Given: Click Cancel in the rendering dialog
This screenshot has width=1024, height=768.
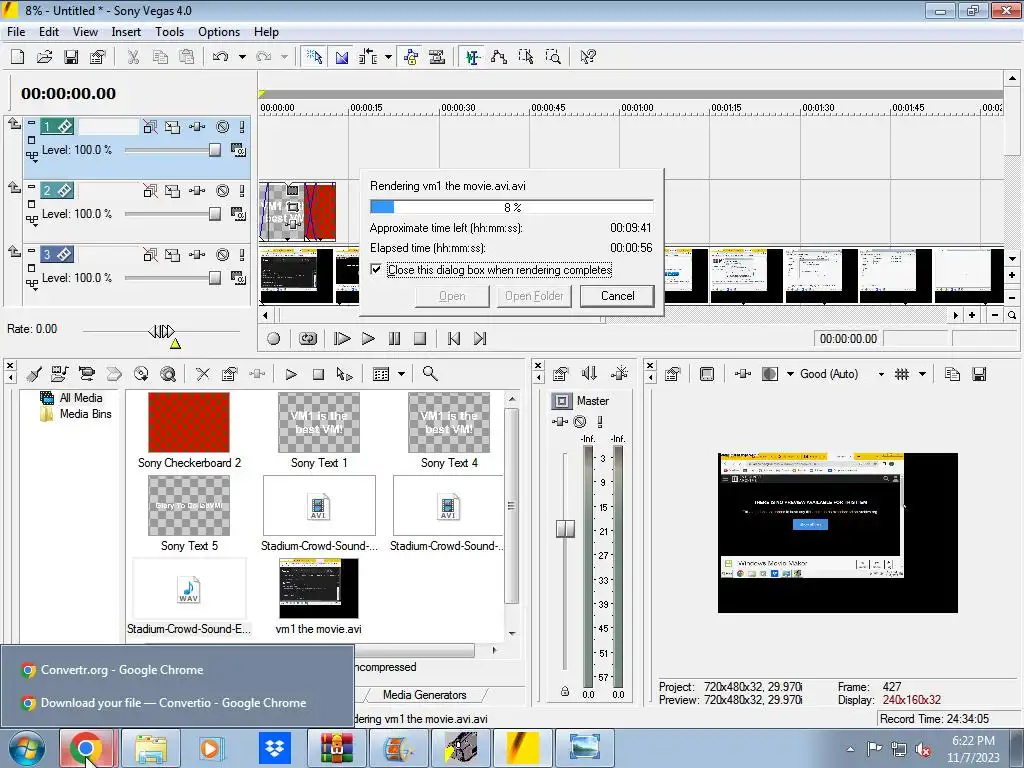Looking at the screenshot, I should pos(617,296).
